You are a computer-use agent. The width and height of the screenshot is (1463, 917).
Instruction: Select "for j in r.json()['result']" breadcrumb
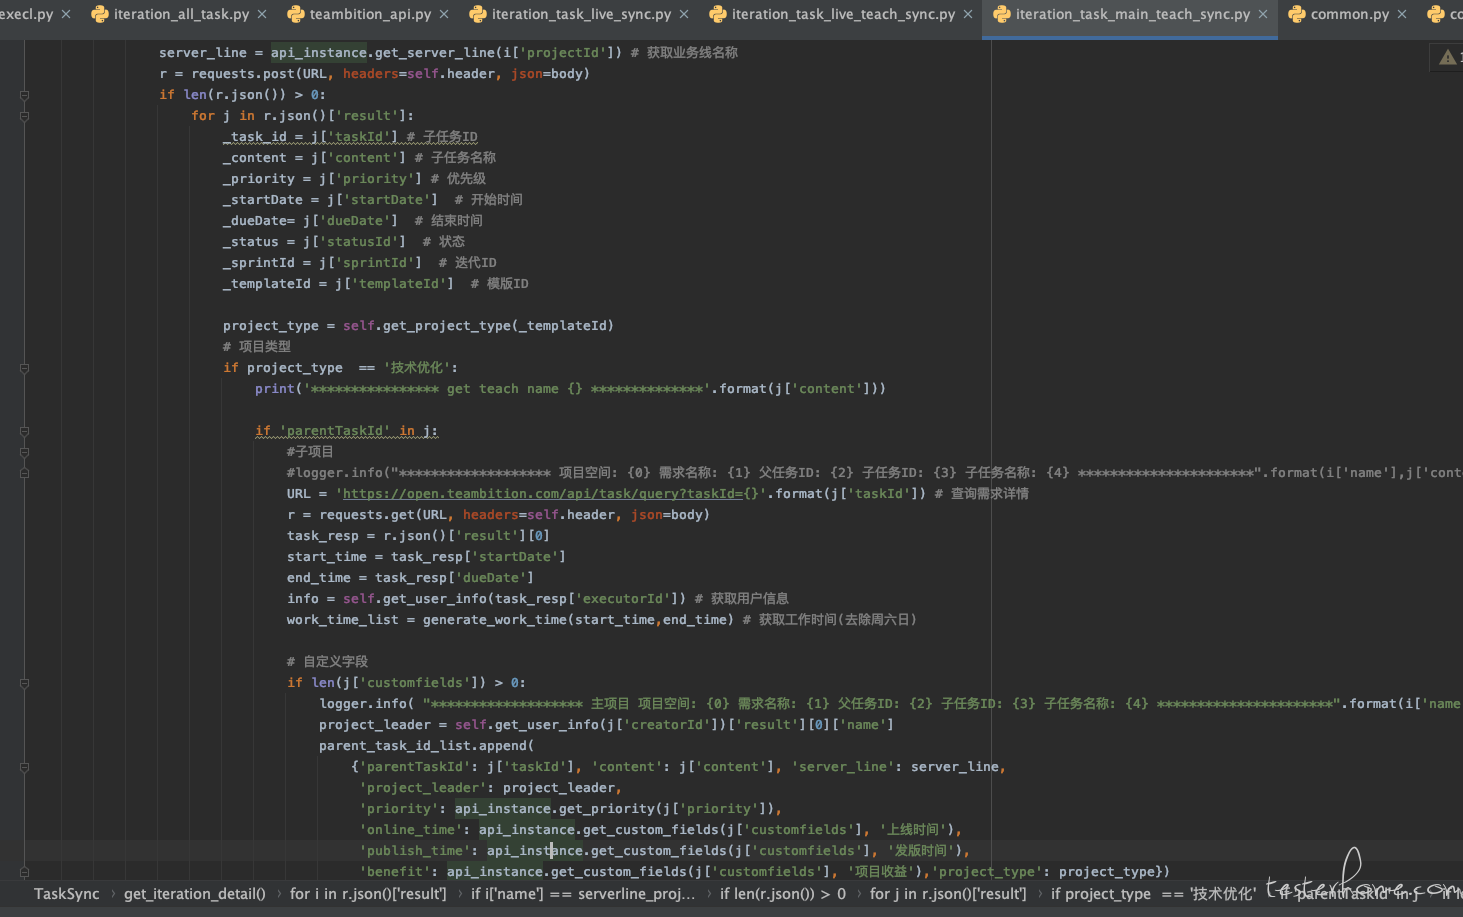[948, 894]
